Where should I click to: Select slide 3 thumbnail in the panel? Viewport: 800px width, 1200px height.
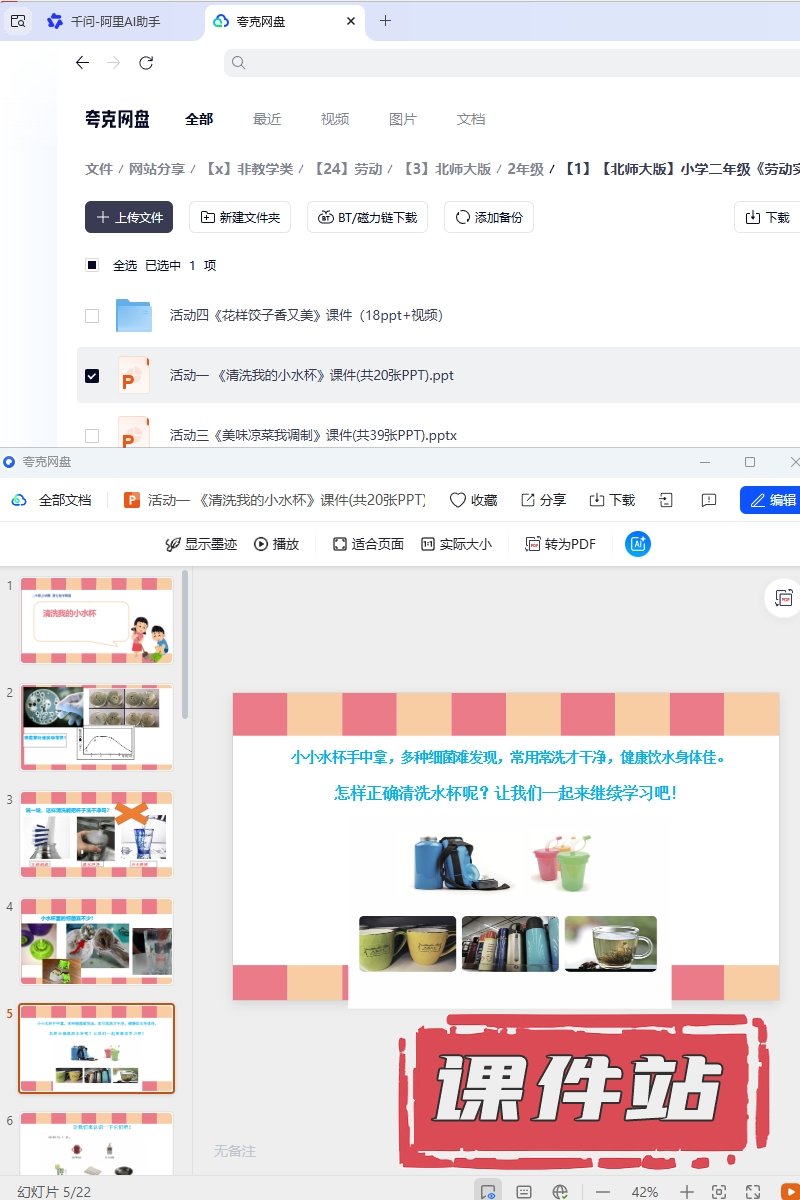click(x=97, y=835)
